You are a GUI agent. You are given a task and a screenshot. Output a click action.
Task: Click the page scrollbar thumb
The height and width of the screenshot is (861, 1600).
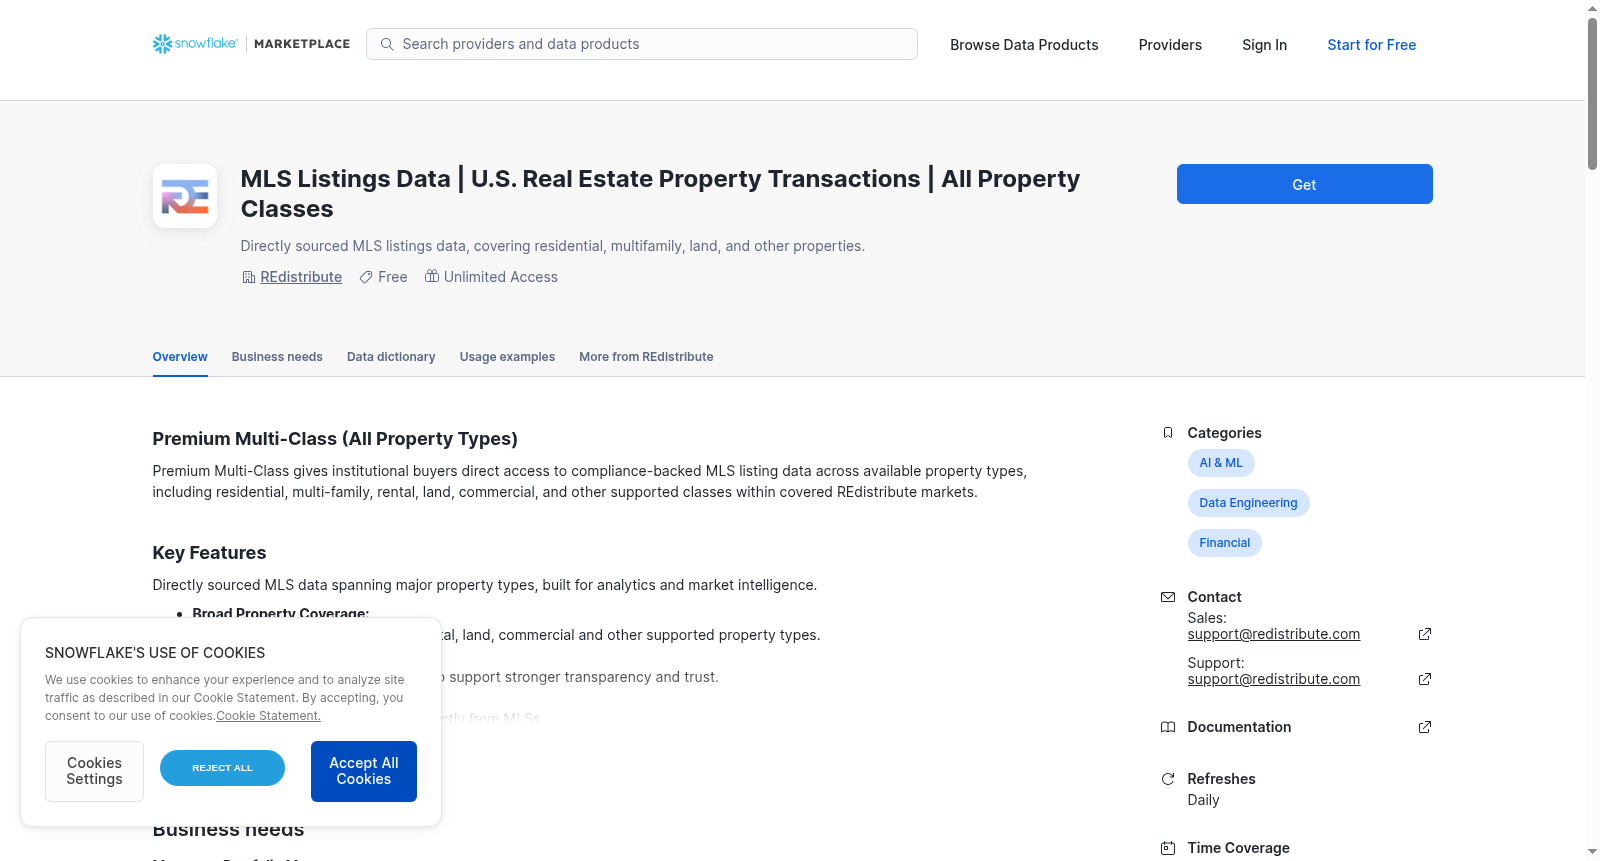tap(1592, 94)
